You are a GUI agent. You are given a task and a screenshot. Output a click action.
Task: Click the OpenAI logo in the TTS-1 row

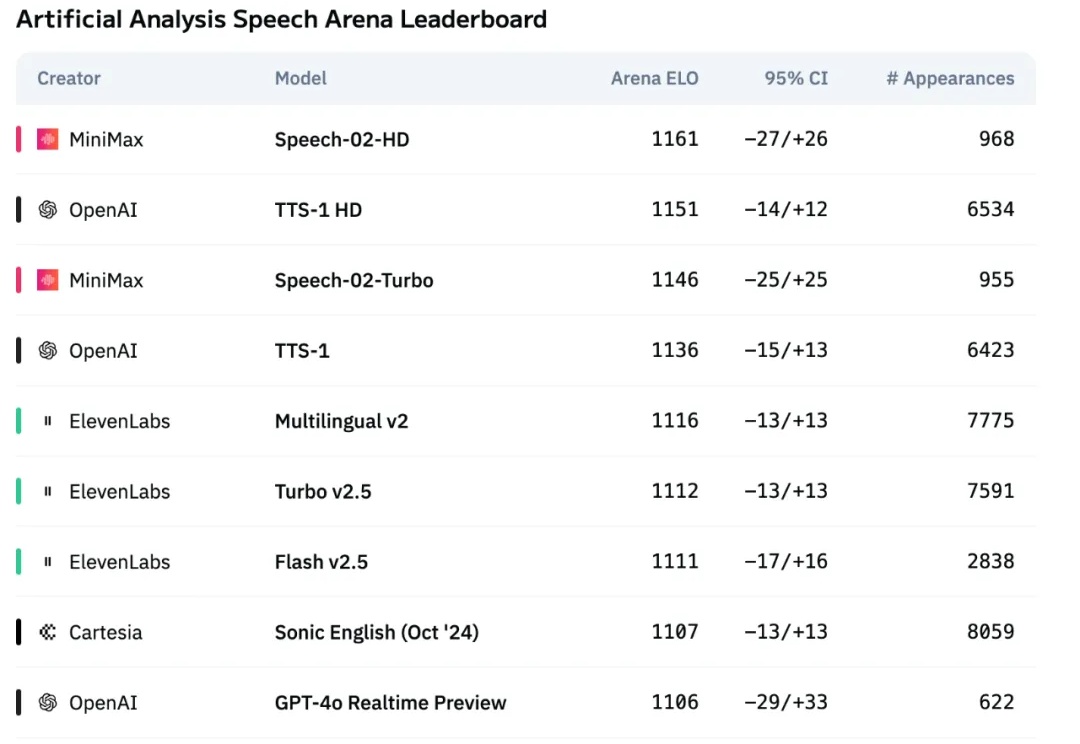click(x=48, y=350)
